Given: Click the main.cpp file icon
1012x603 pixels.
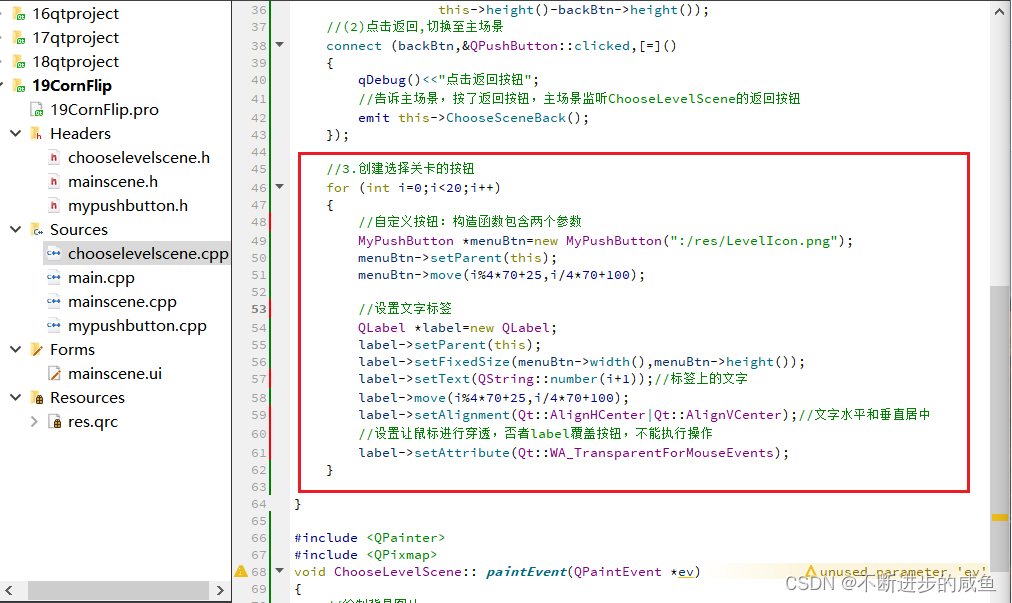Looking at the screenshot, I should (54, 278).
